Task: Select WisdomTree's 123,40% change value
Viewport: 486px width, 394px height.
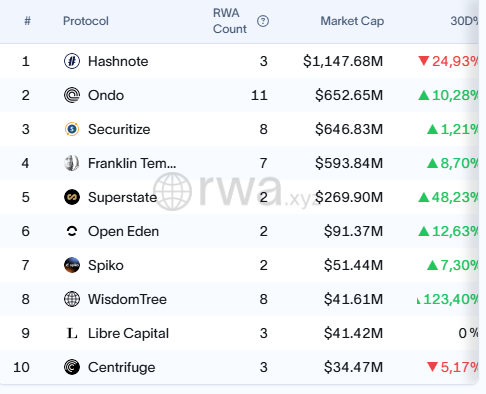Action: (x=448, y=299)
